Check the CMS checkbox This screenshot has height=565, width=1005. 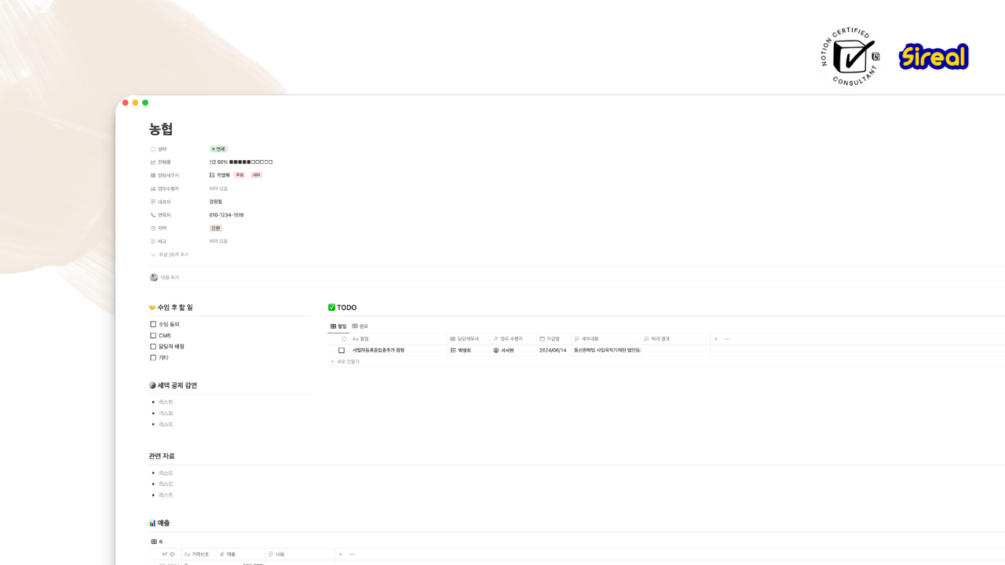tap(153, 335)
